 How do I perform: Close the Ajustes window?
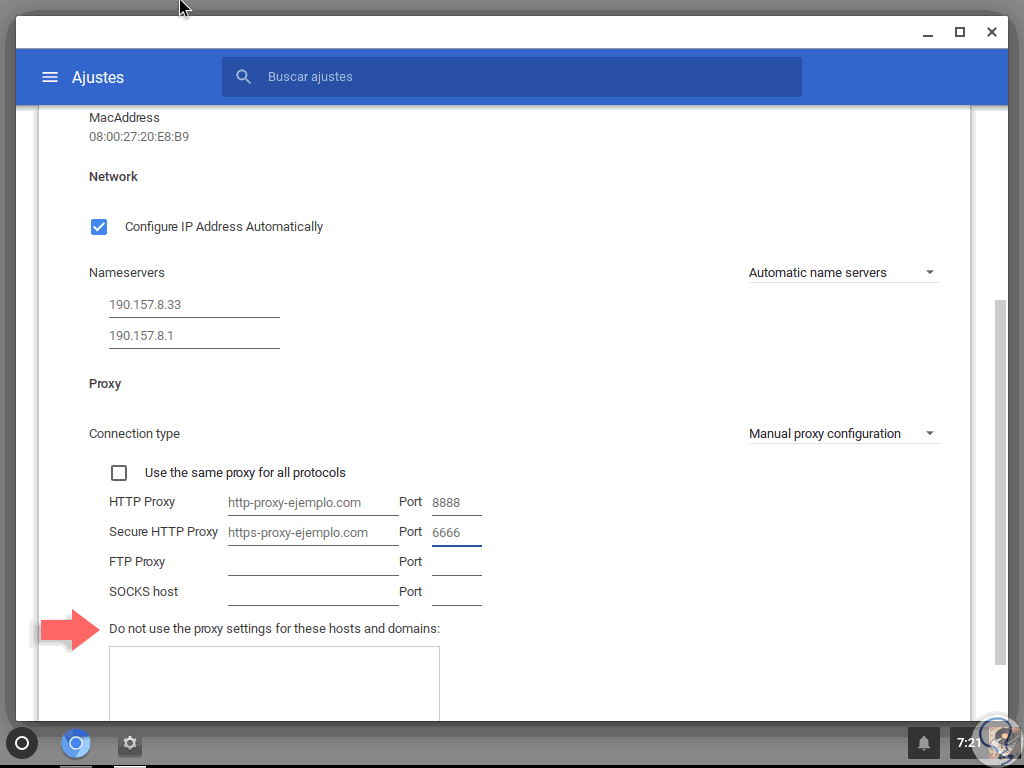pos(991,32)
